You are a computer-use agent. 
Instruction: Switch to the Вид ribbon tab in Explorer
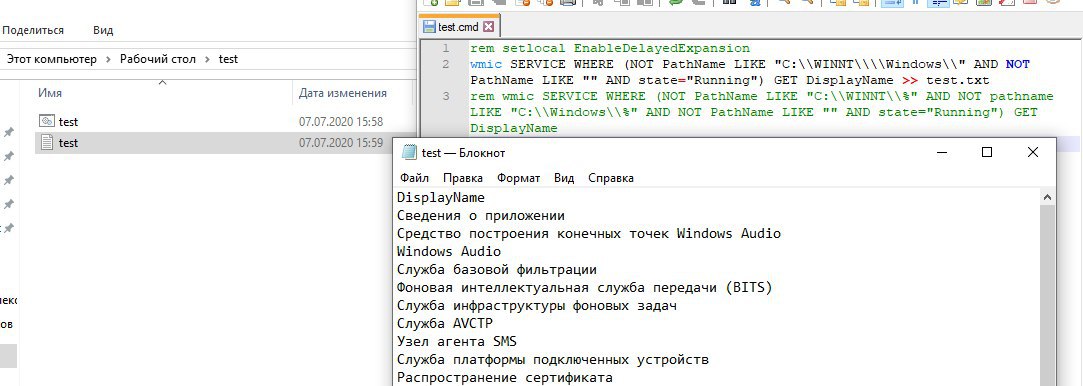click(103, 30)
